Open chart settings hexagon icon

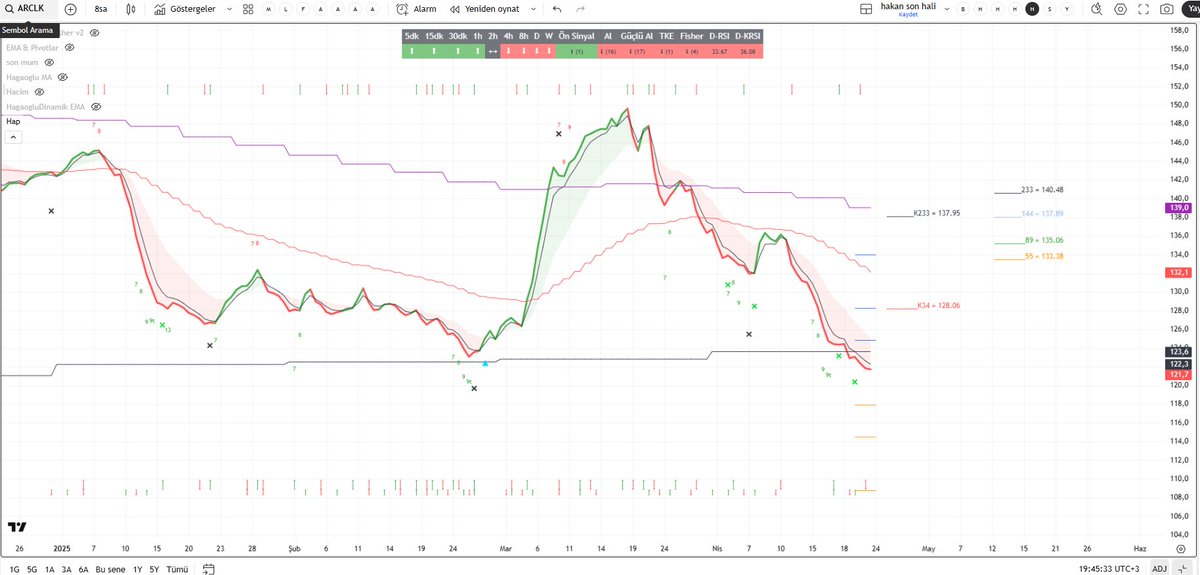tap(1120, 9)
